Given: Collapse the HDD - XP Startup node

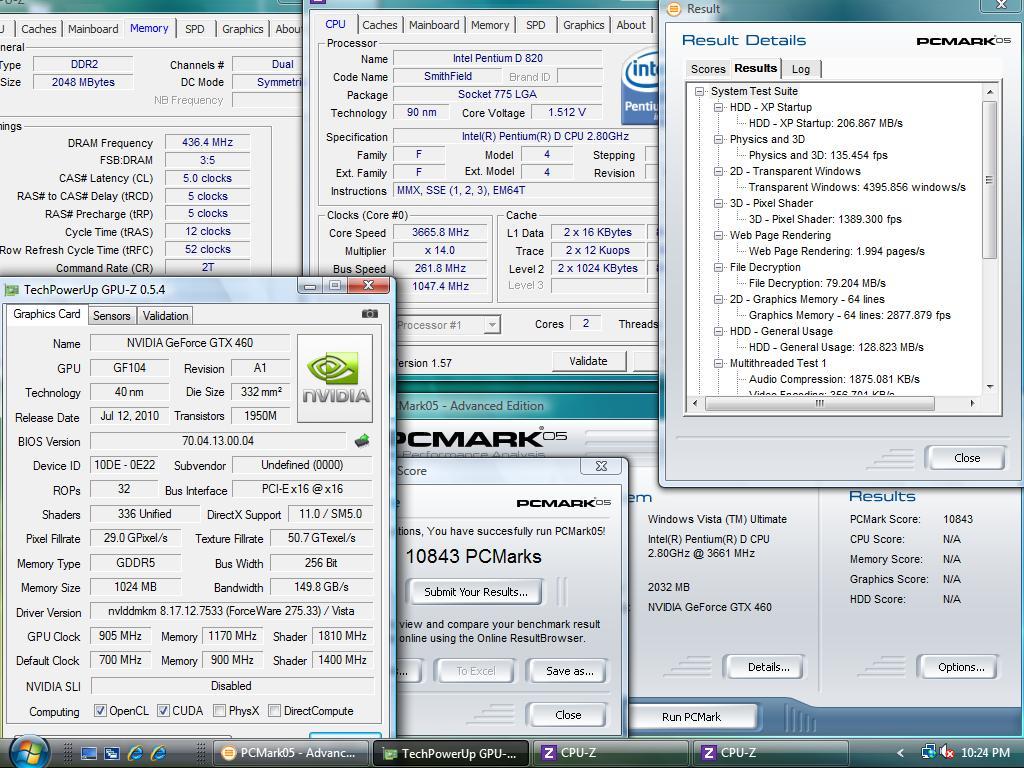Looking at the screenshot, I should point(718,107).
